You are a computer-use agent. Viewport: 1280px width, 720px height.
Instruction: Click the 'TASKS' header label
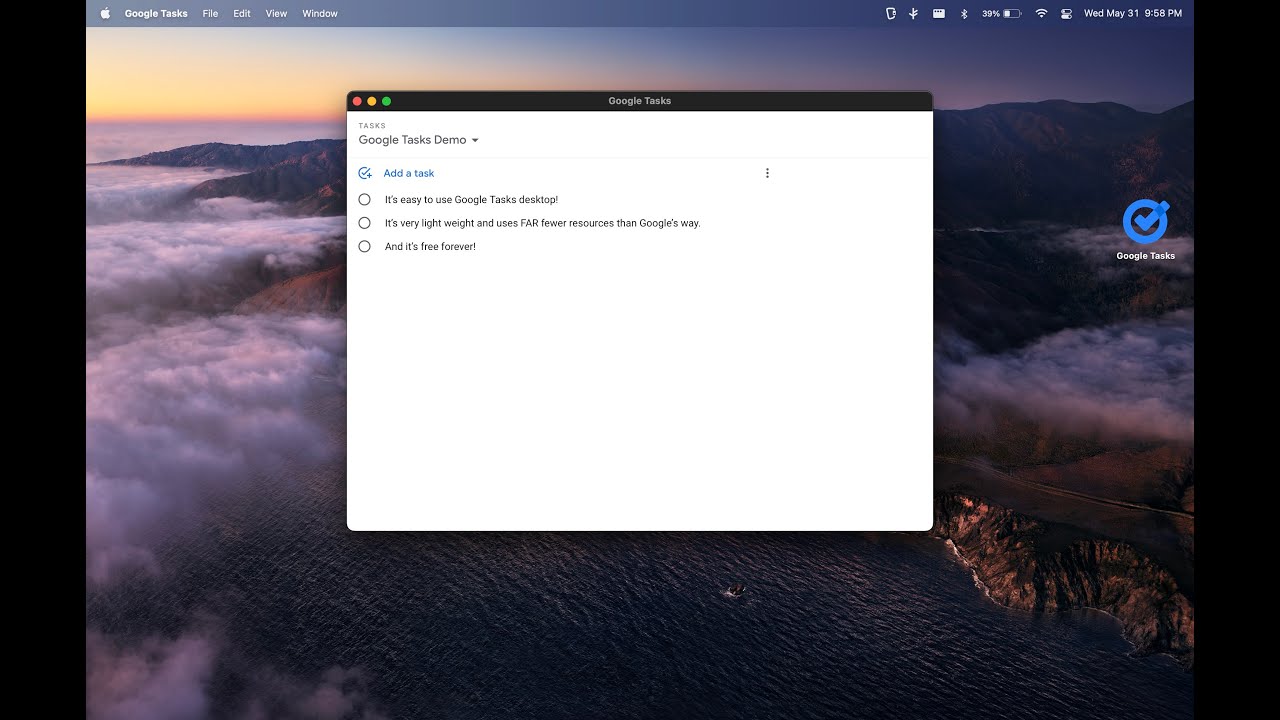pyautogui.click(x=372, y=126)
